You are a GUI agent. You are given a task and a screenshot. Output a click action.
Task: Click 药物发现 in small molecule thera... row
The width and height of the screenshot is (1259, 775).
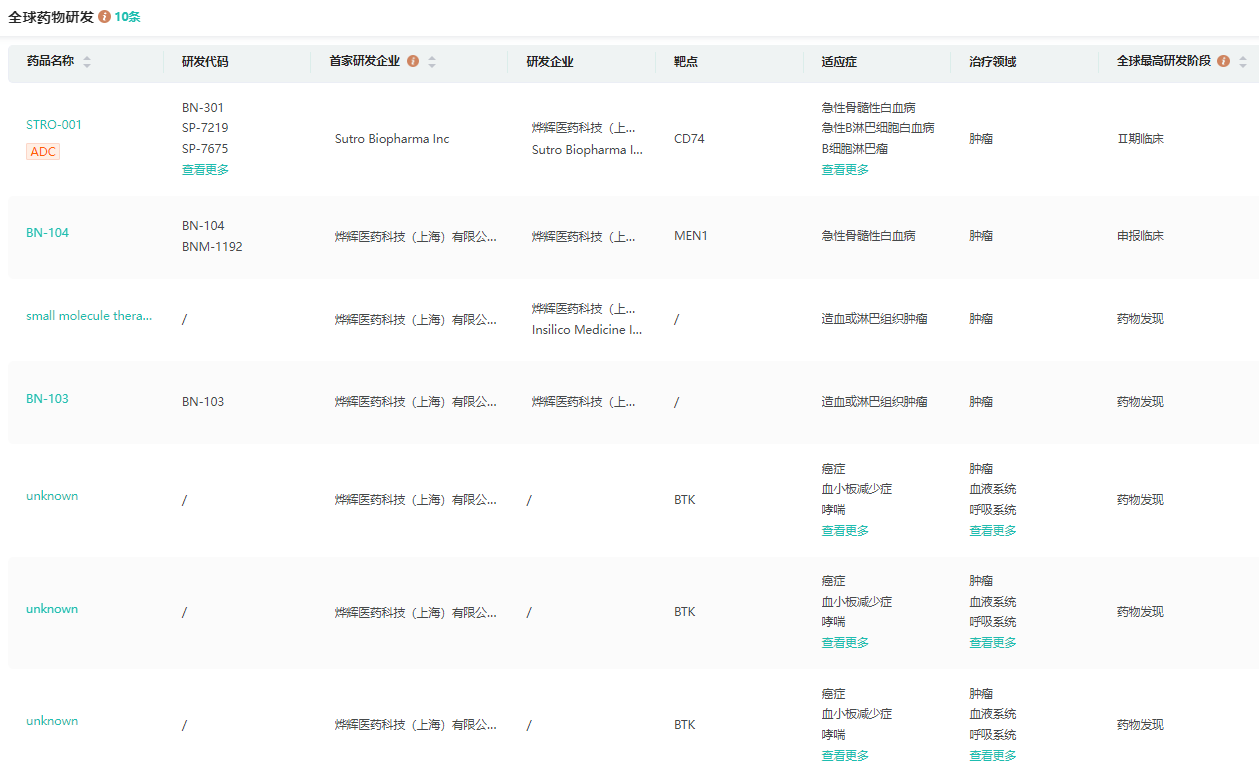(1140, 319)
